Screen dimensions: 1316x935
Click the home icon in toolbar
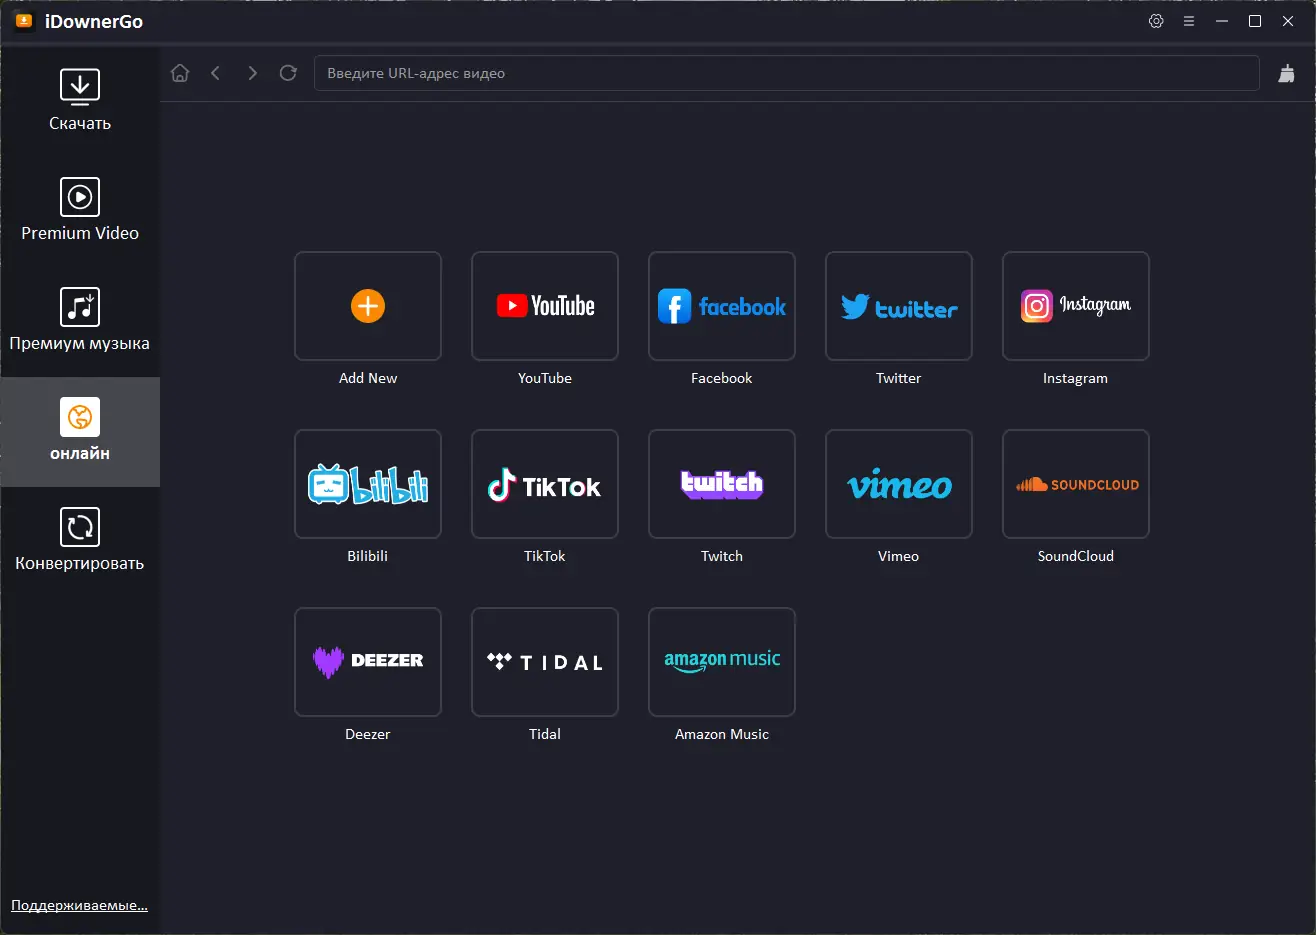[x=180, y=73]
